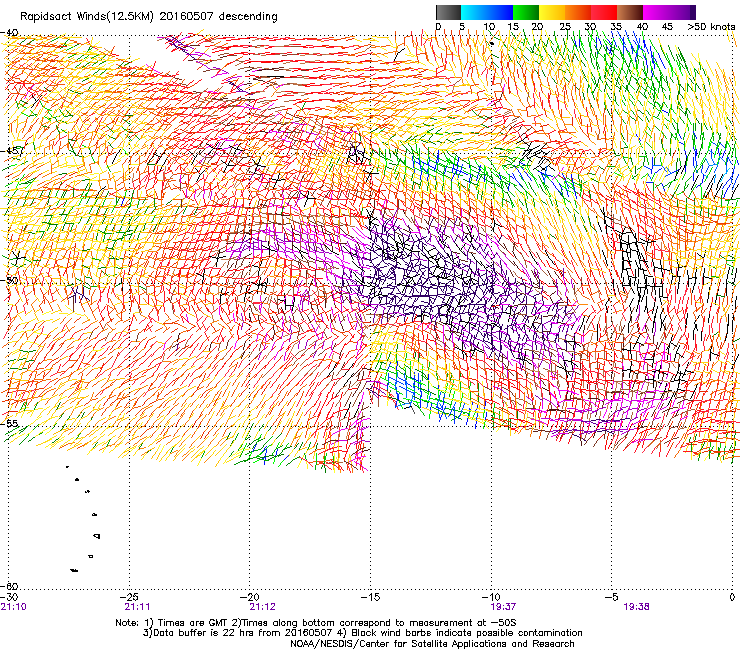Viewport: 740px width, 650px height.
Task: Click the '35' legend scale label
Action: tap(616, 26)
